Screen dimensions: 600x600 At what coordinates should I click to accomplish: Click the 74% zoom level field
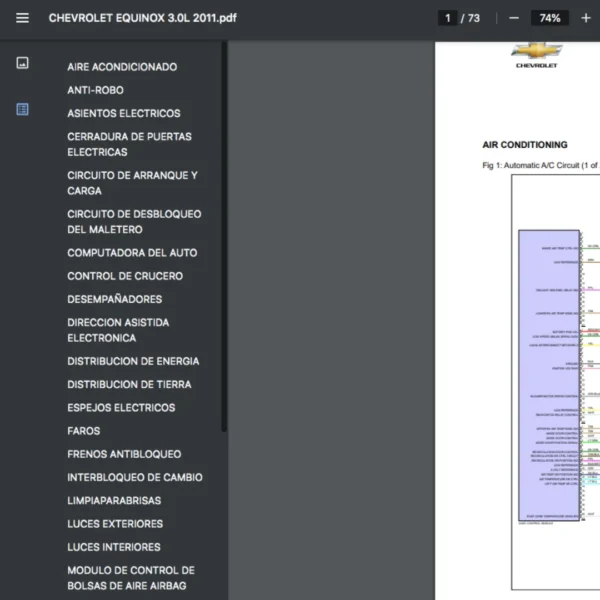(550, 18)
